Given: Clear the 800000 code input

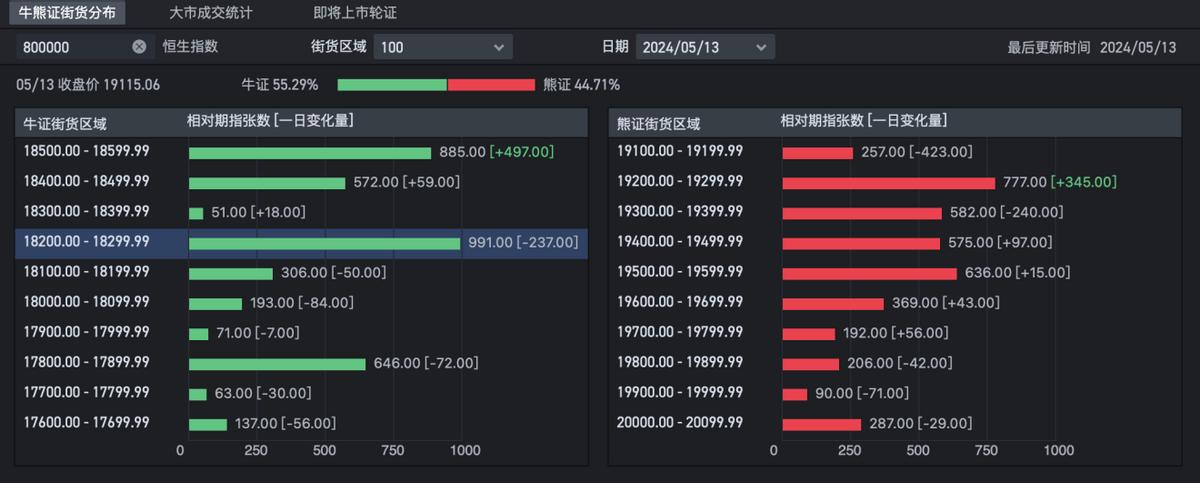Looking at the screenshot, I should click(x=139, y=47).
